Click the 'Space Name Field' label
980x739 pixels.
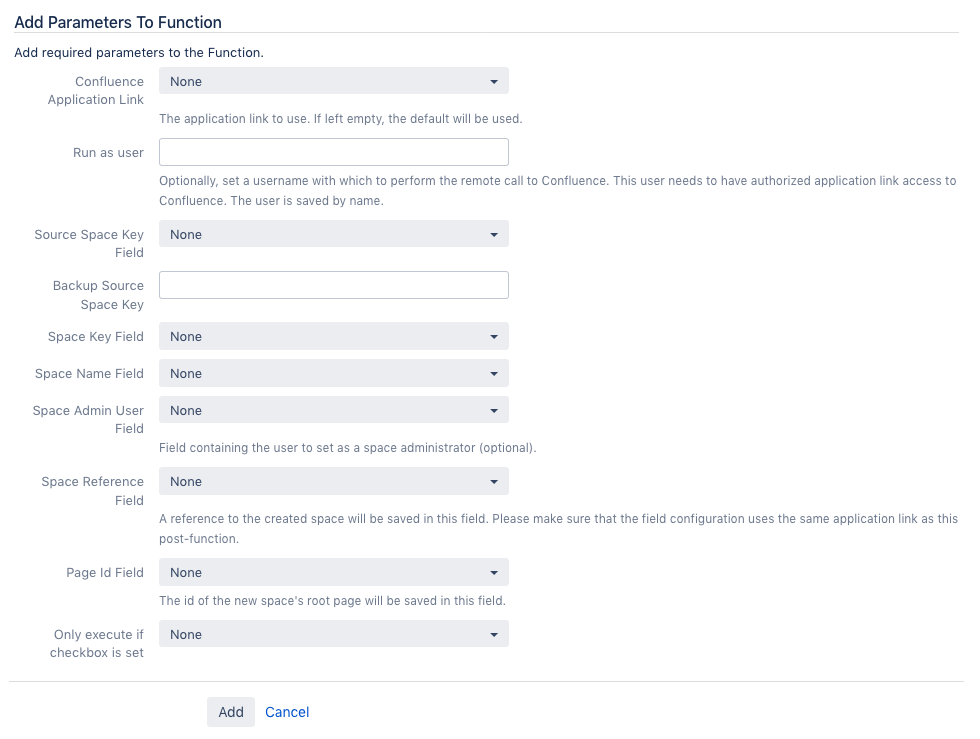click(x=89, y=373)
